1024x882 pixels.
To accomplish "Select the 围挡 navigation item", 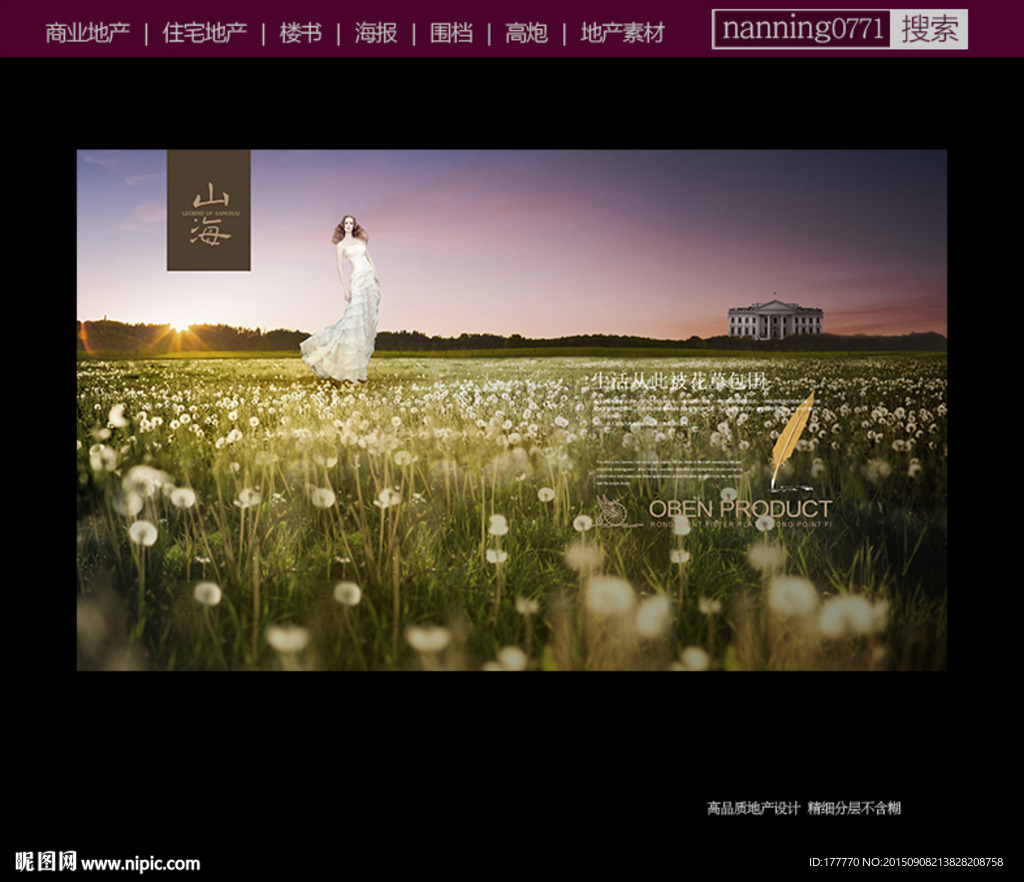I will (451, 33).
